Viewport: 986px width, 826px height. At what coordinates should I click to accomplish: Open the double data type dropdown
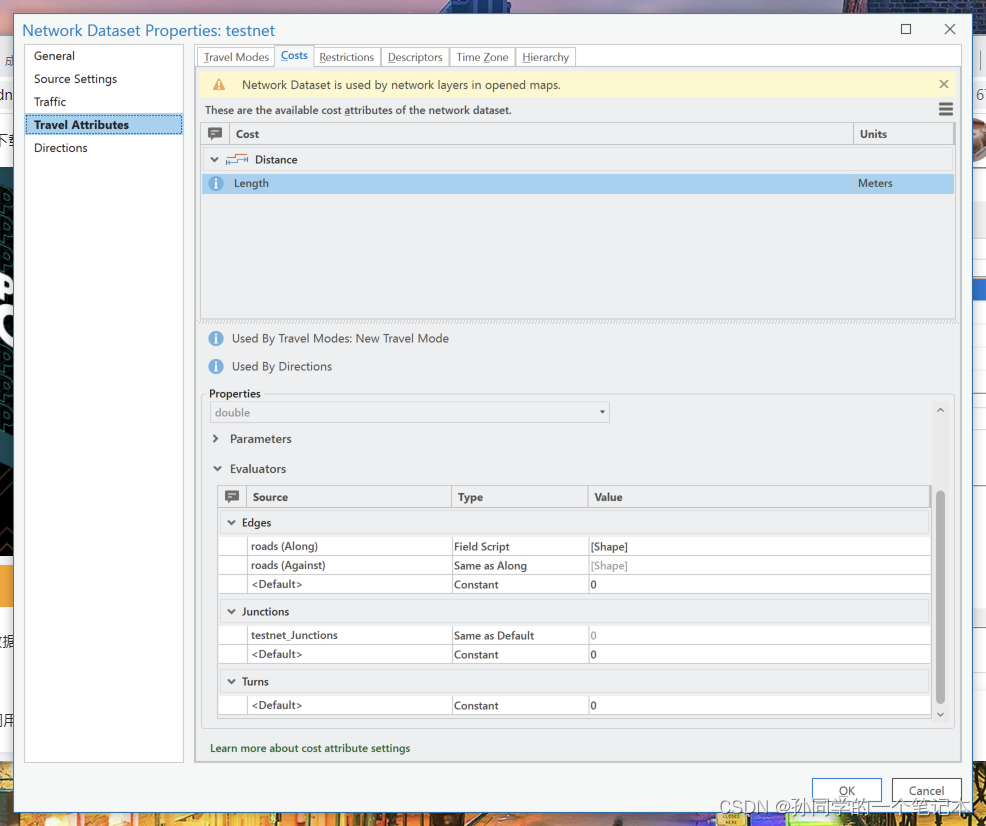[x=409, y=412]
